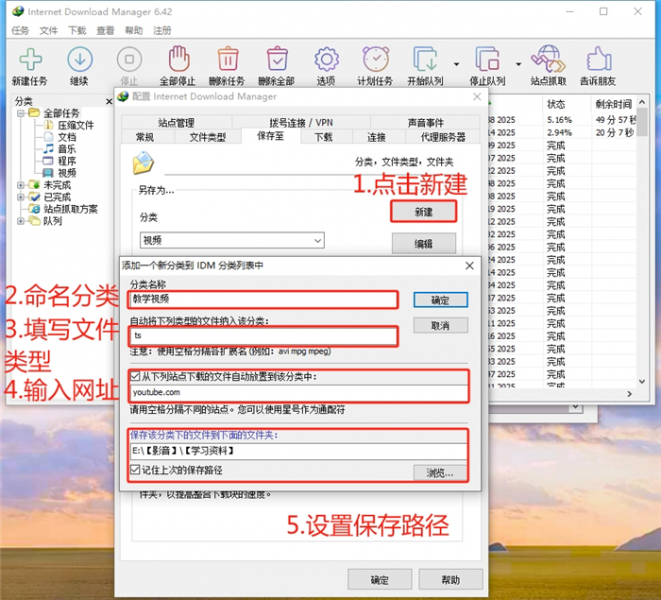Image resolution: width=661 pixels, height=600 pixels.
Task: Open the 任务 menu
Action: click(x=20, y=30)
